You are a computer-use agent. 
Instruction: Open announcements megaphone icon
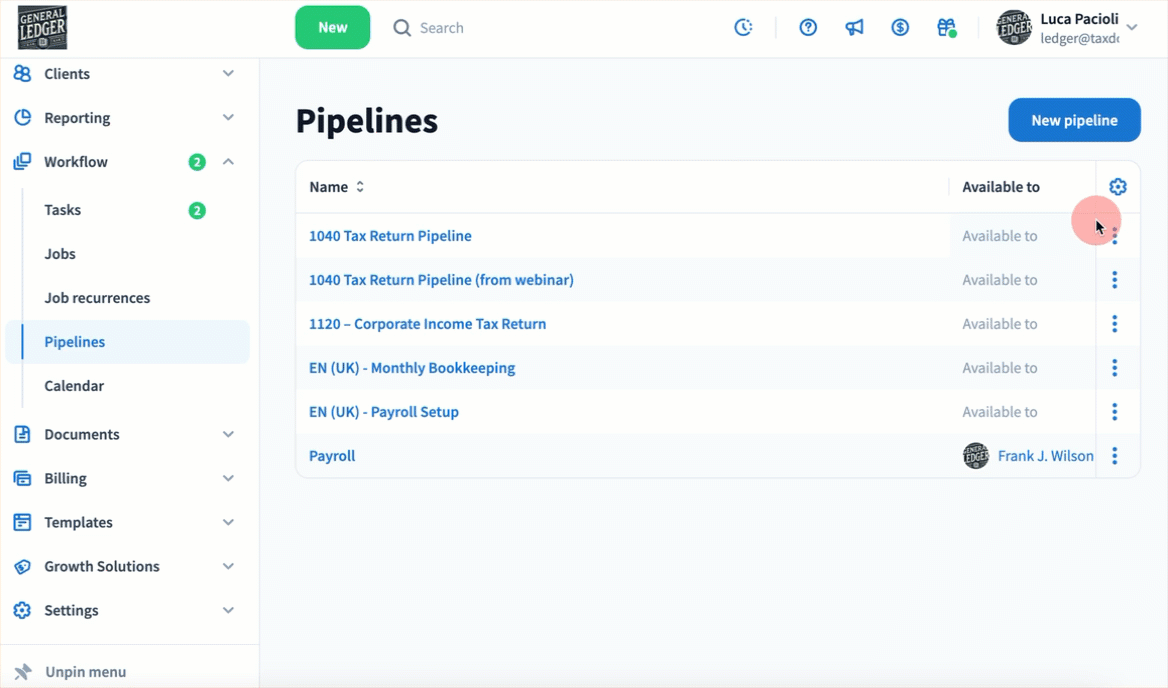click(x=854, y=28)
